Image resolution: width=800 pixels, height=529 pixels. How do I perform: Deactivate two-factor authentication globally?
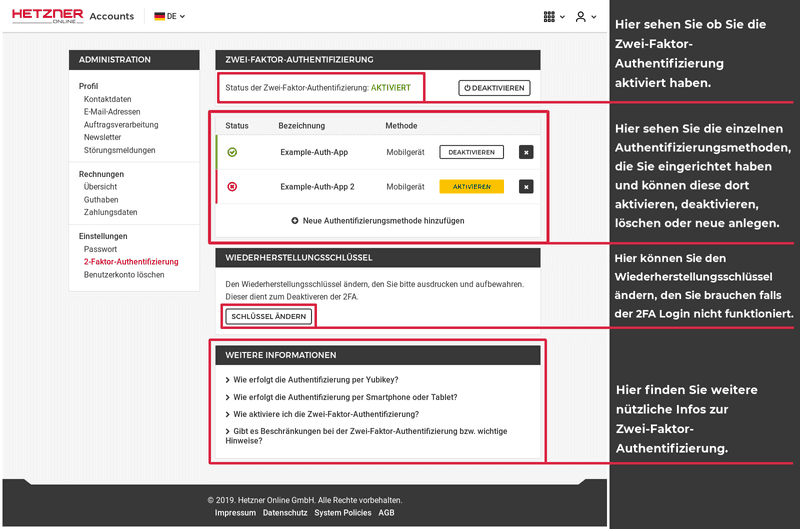[x=494, y=88]
